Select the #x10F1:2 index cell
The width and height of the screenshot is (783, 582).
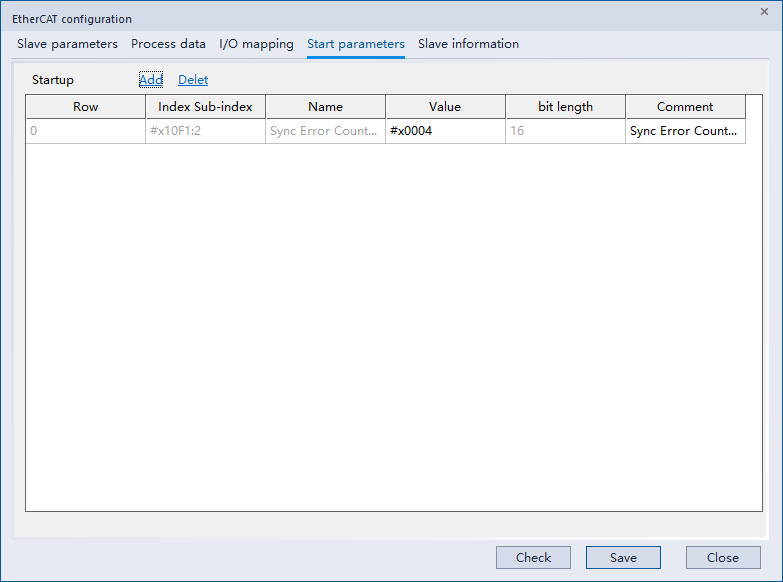click(205, 131)
